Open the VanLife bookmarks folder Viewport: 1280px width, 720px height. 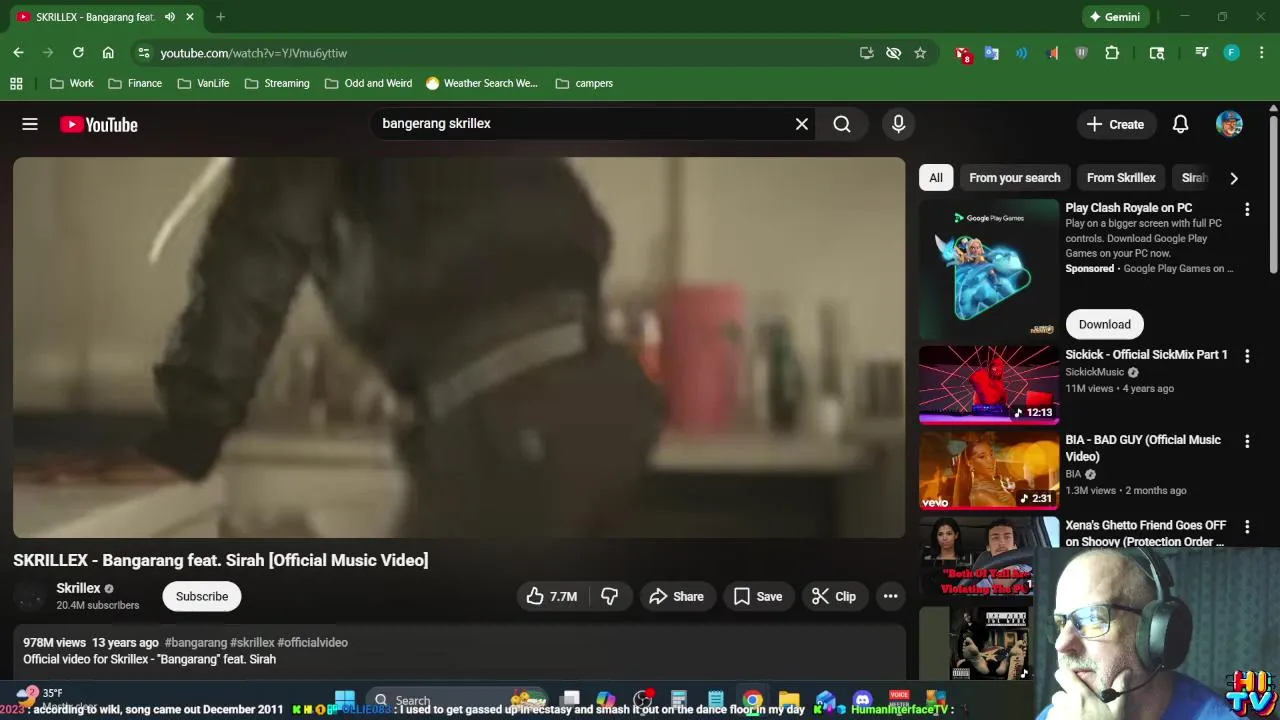tap(203, 83)
